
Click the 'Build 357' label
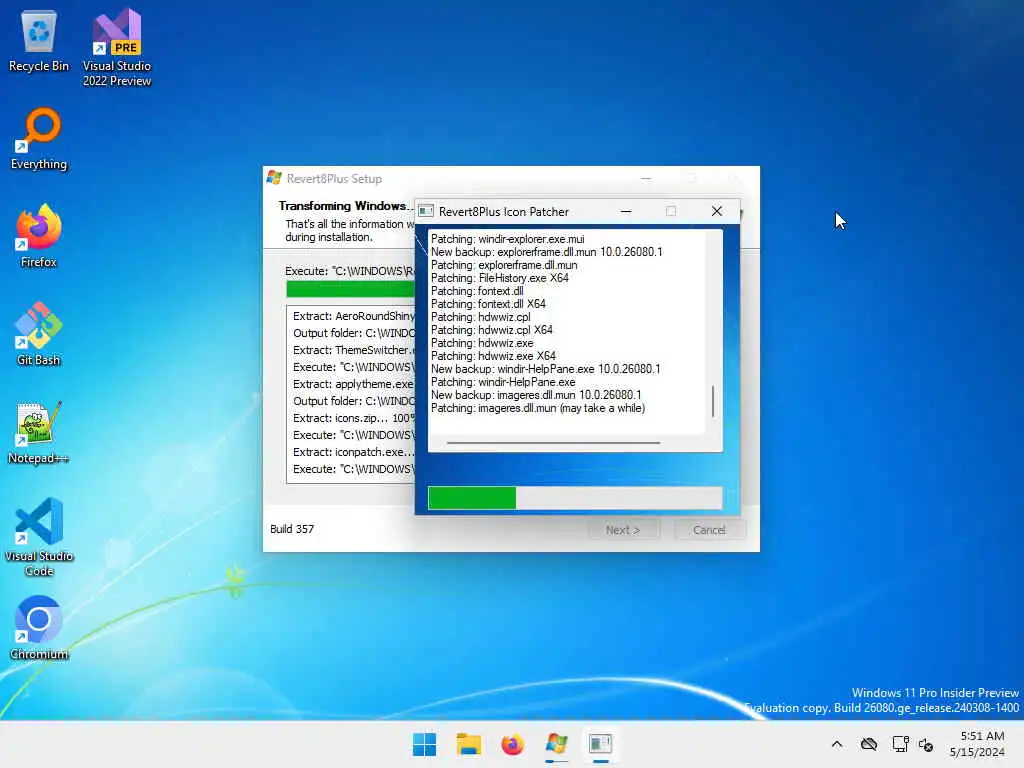pyautogui.click(x=292, y=529)
